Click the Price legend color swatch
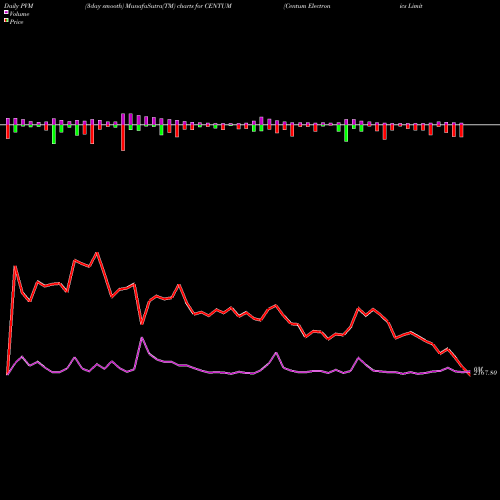Image resolution: width=500 pixels, height=500 pixels. (6, 21)
